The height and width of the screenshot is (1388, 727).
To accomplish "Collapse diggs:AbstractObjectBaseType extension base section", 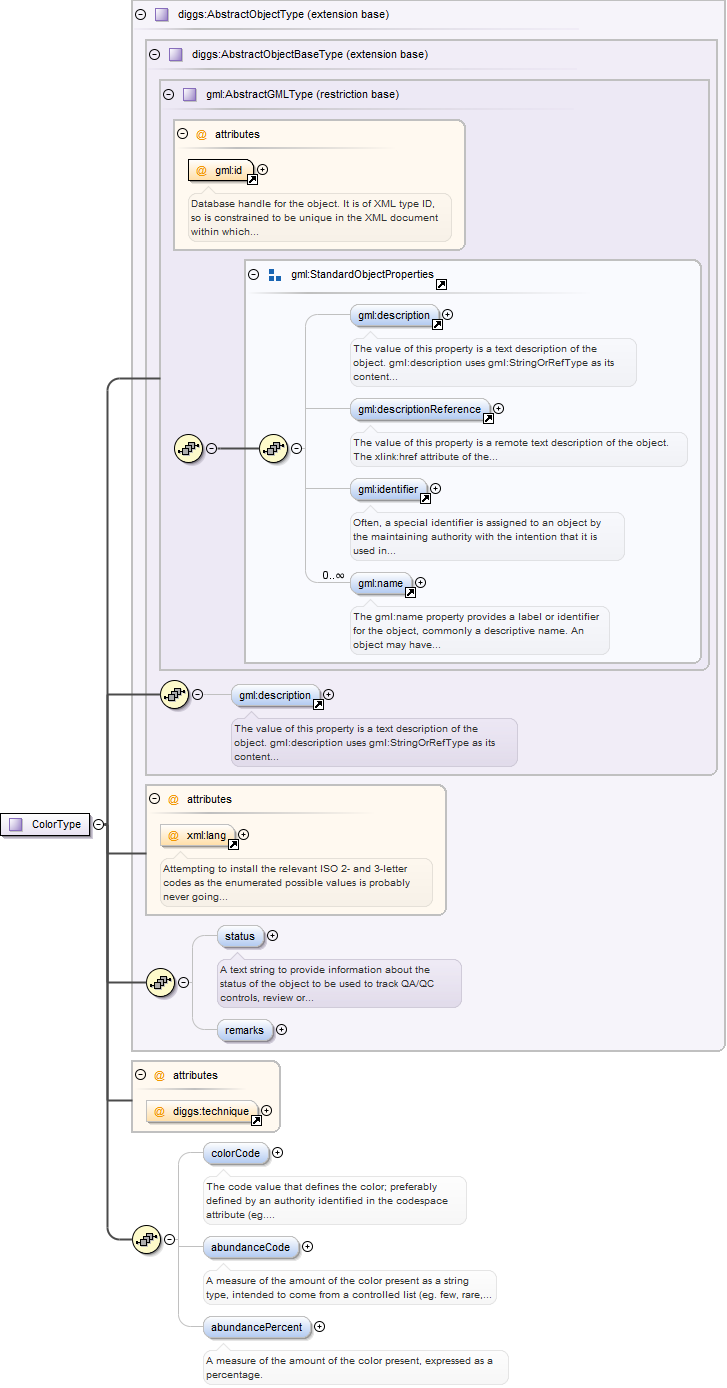I will (x=153, y=54).
